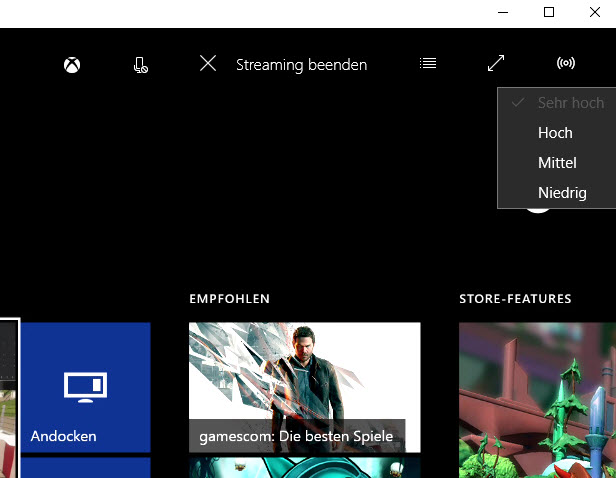Set streaming quality to Mittel
Image resolution: width=616 pixels, height=478 pixels.
click(x=557, y=163)
